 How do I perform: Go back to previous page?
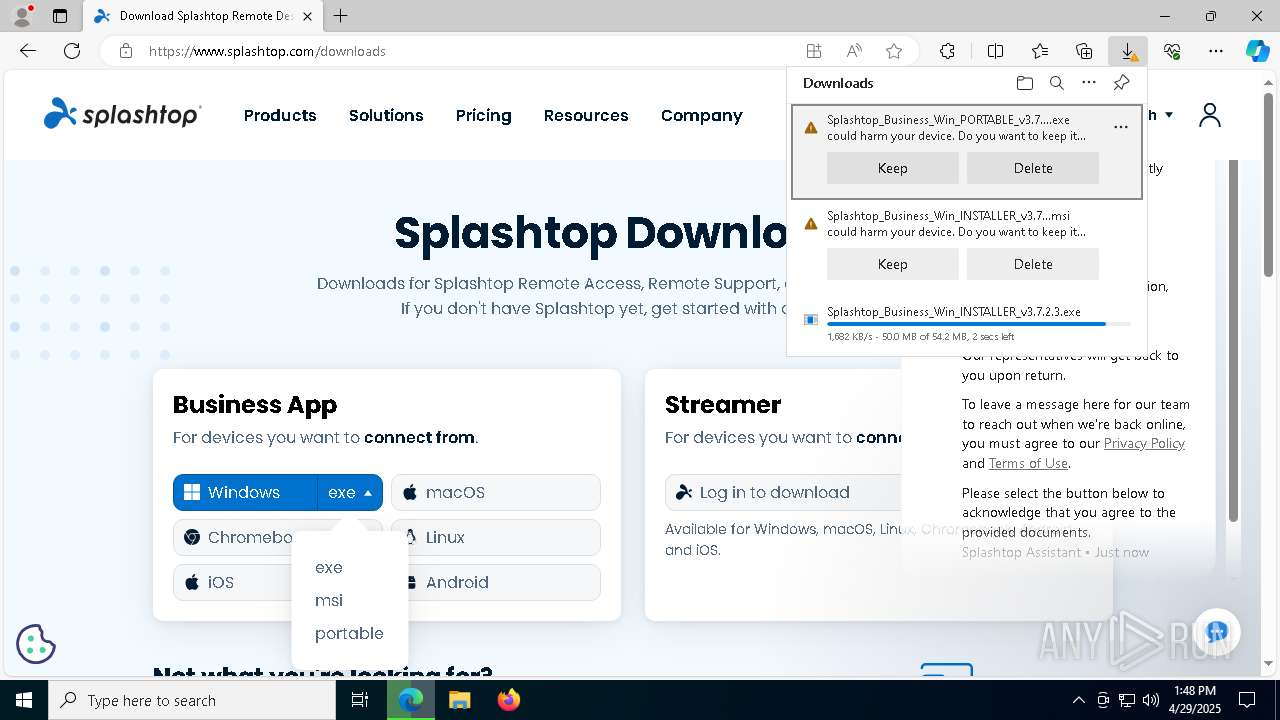[x=28, y=51]
